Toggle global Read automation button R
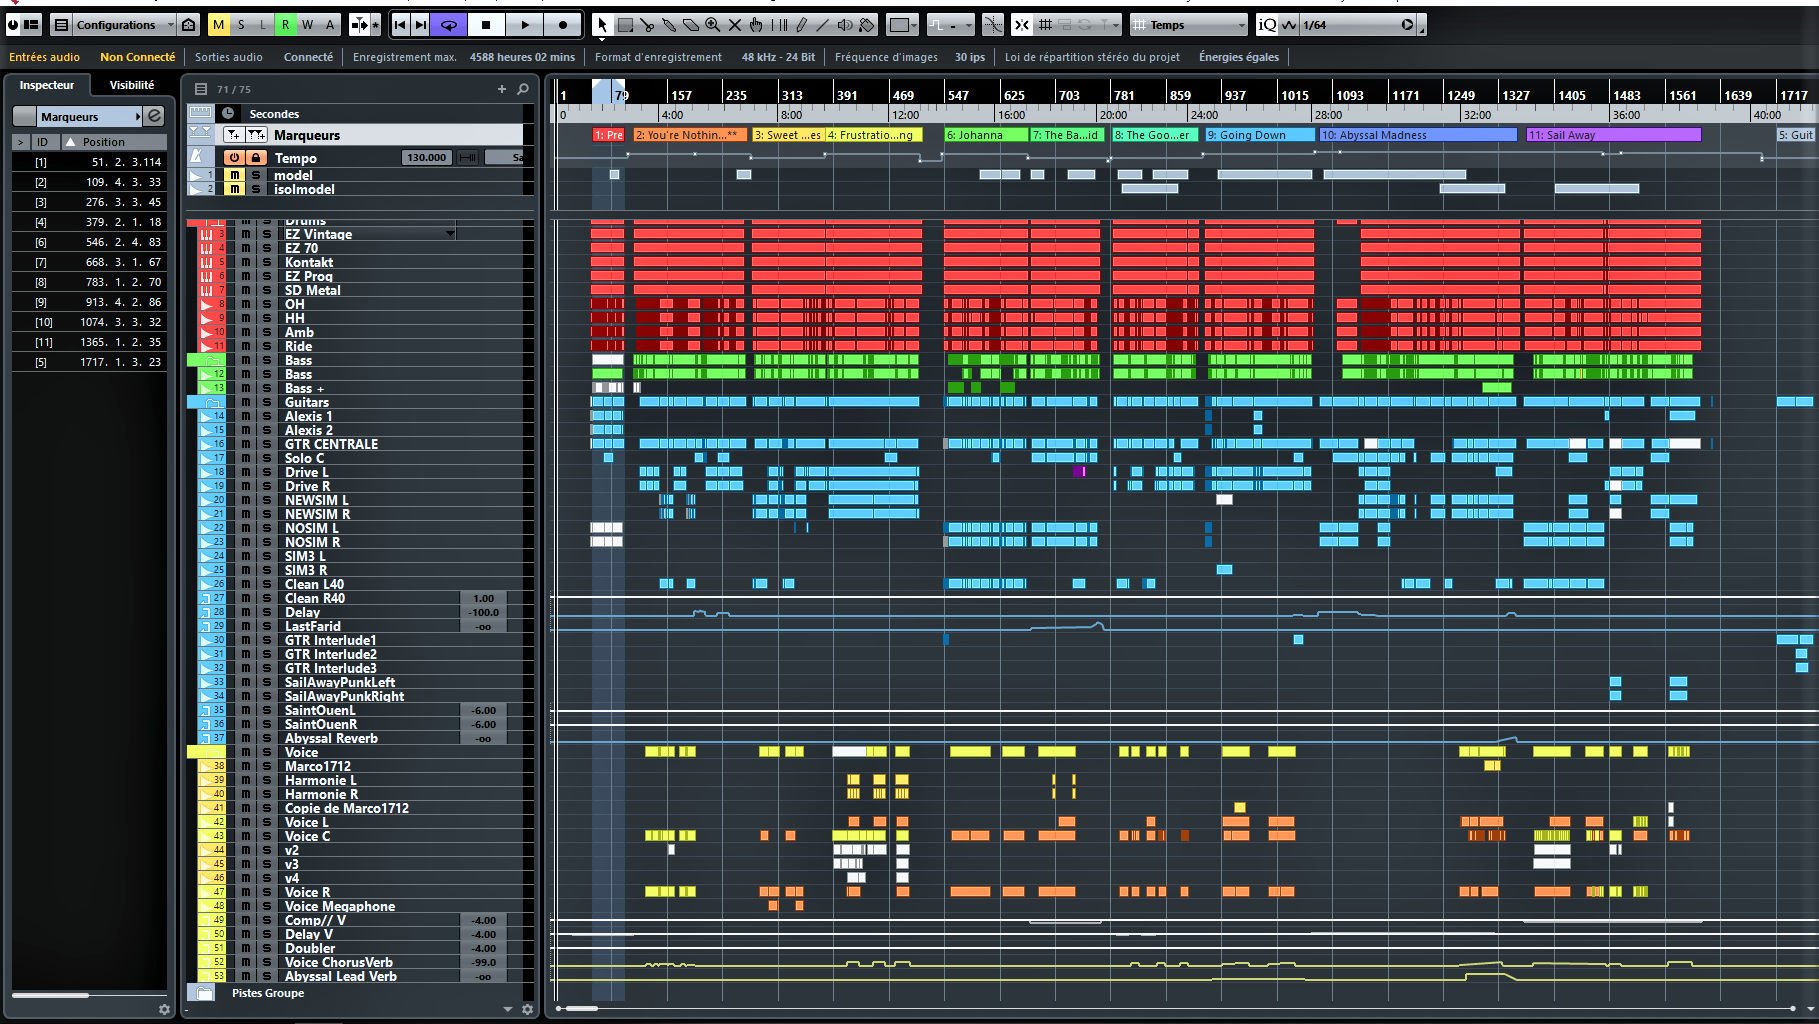The width and height of the screenshot is (1819, 1024). click(285, 25)
